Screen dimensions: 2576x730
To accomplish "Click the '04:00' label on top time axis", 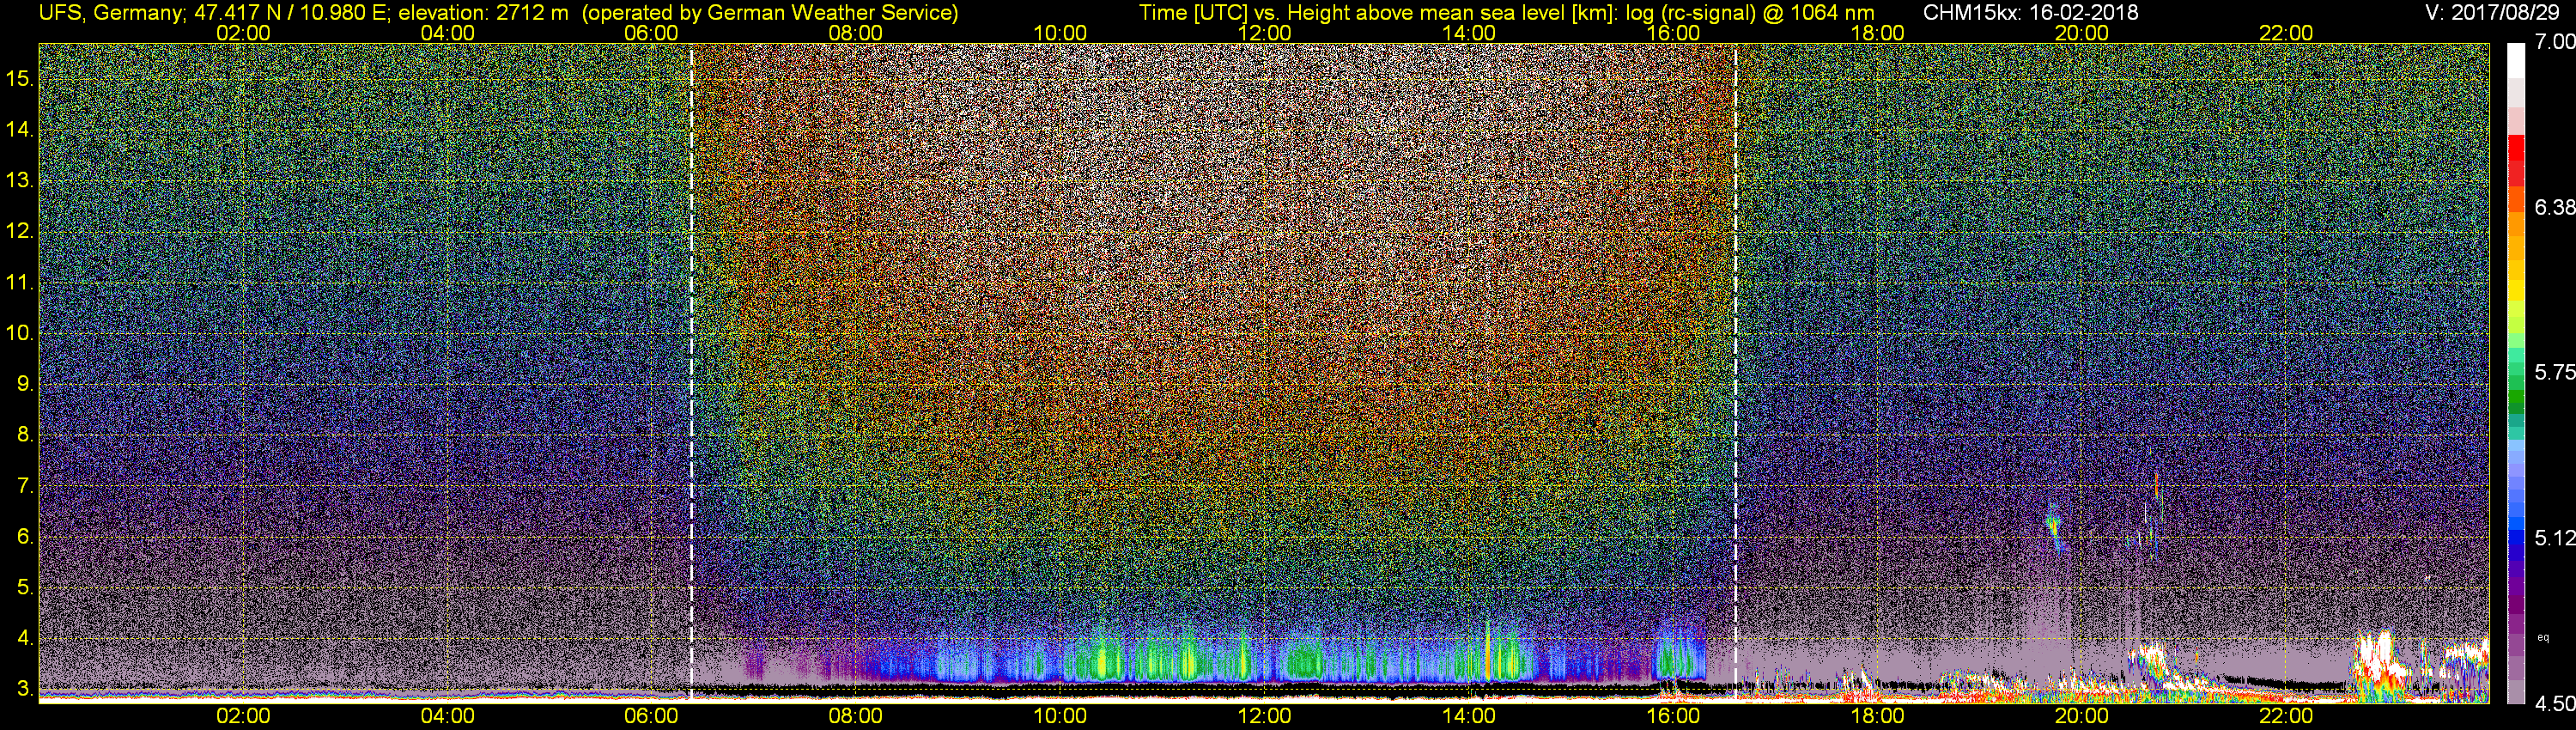I will pos(447,33).
